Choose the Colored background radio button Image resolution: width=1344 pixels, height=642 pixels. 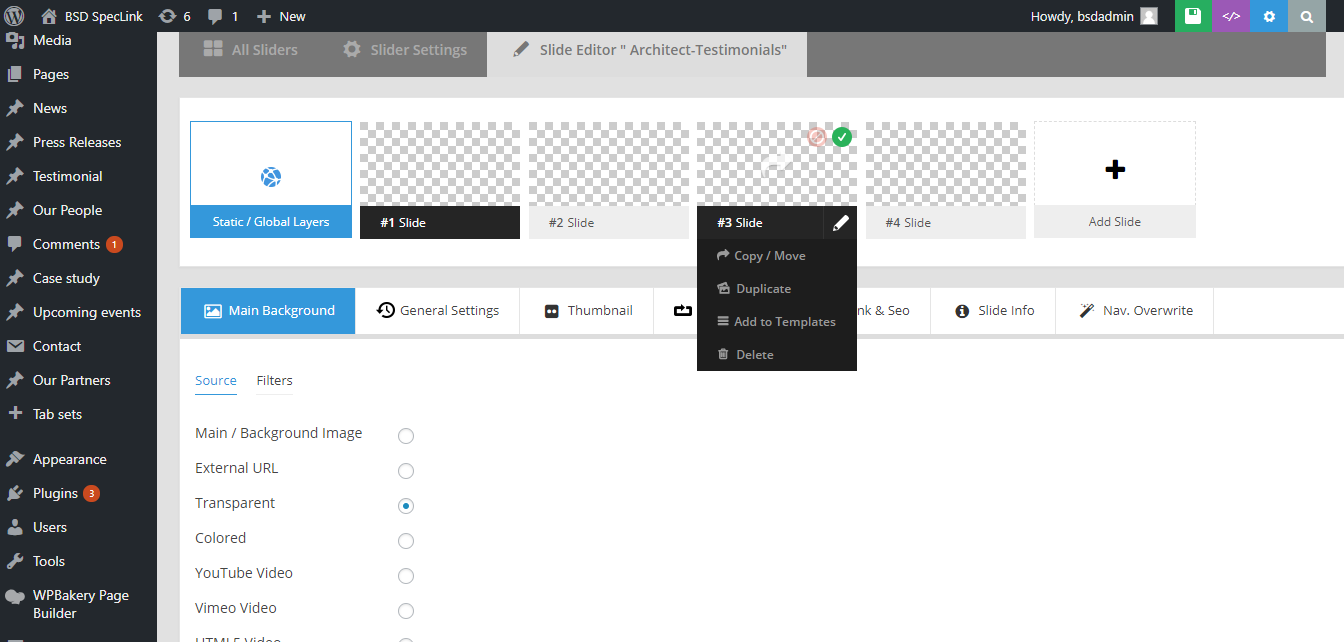pyautogui.click(x=406, y=541)
